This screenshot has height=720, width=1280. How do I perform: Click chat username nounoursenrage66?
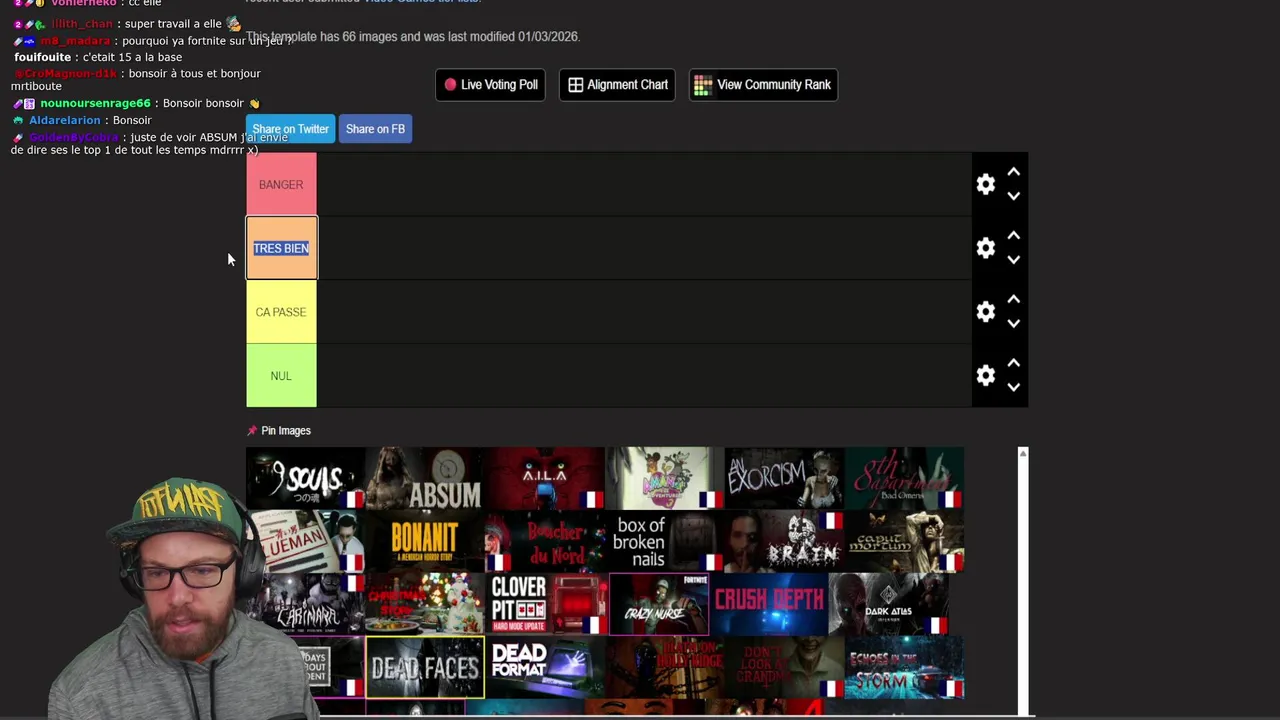[x=95, y=103]
